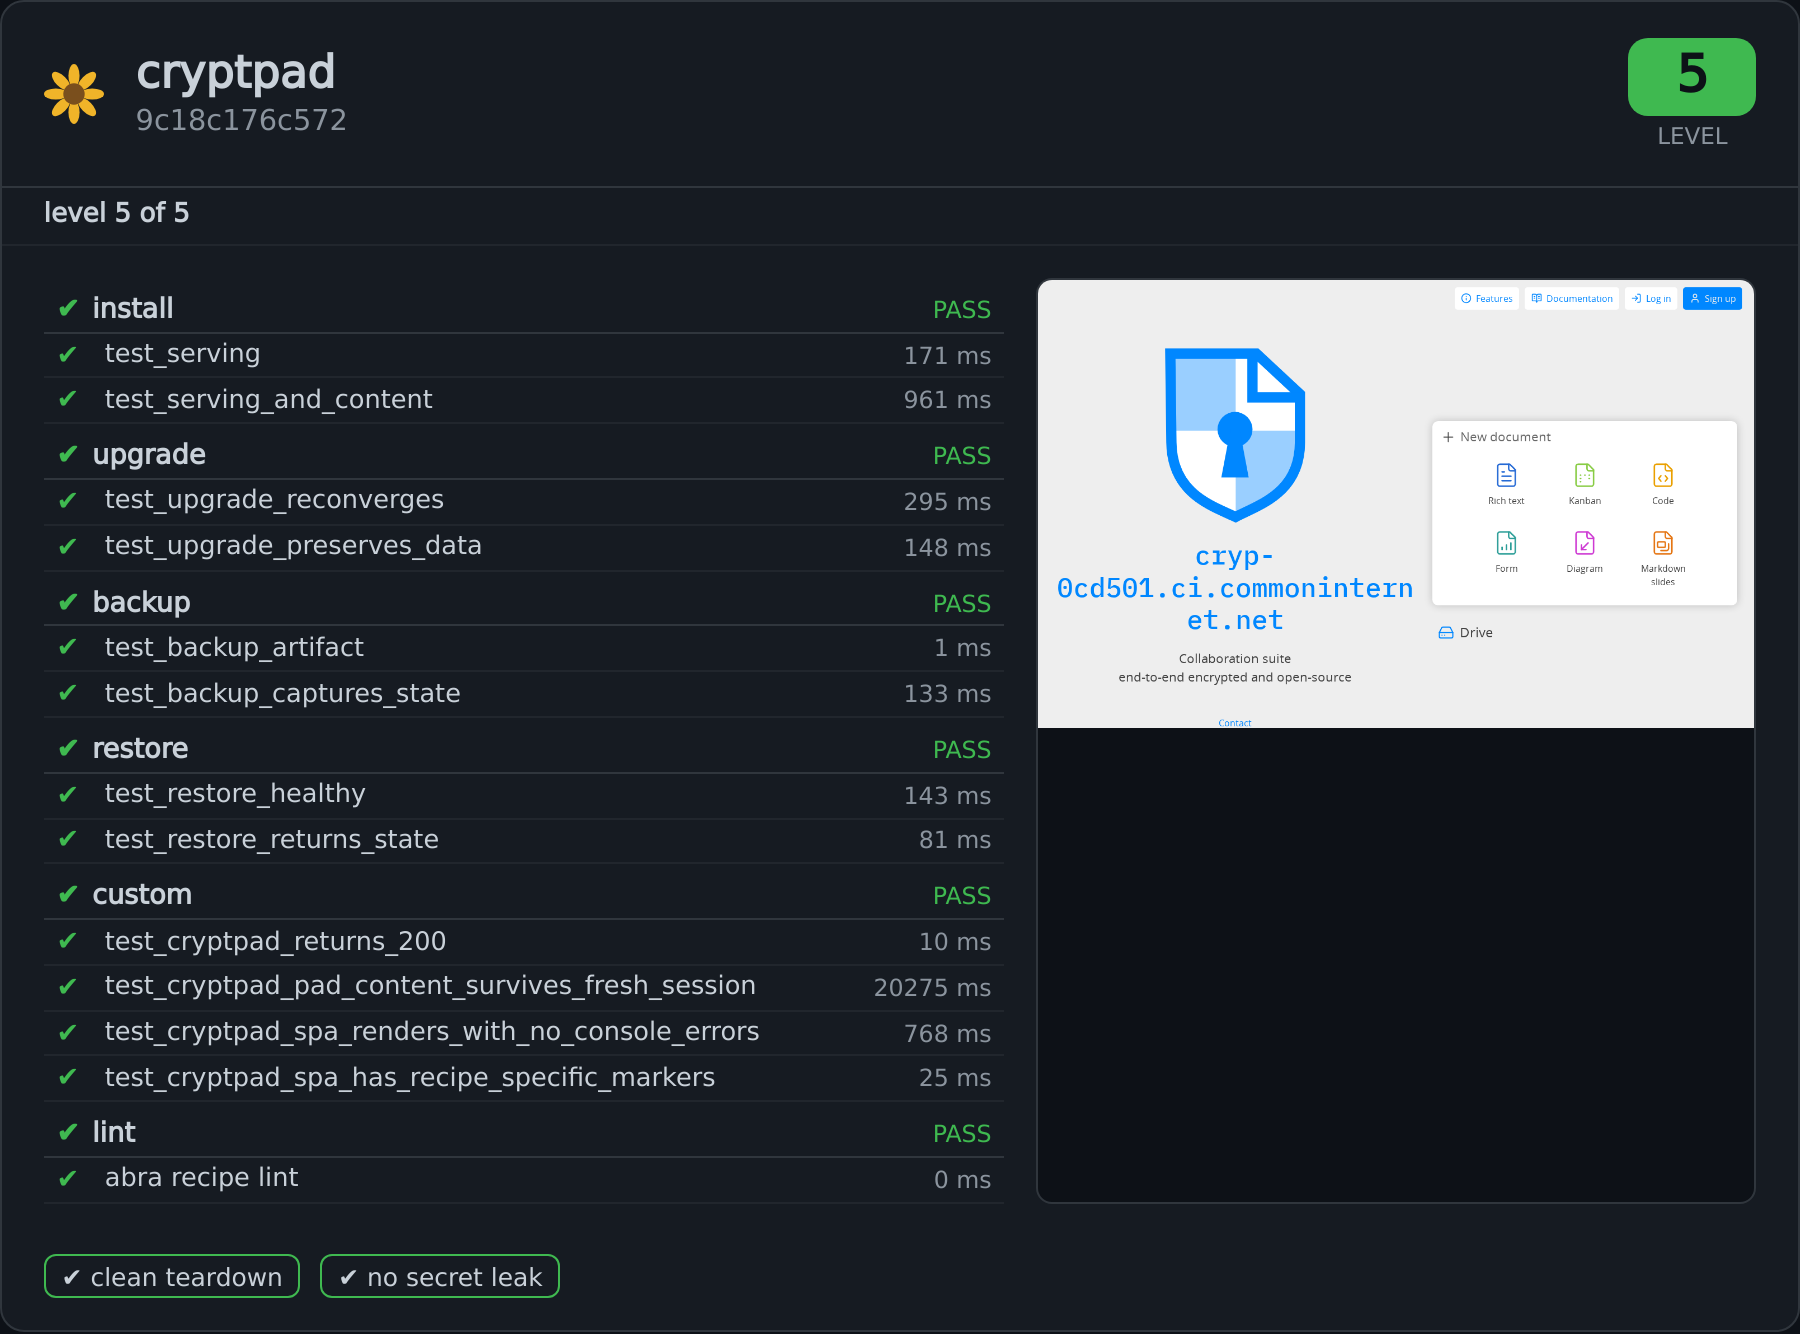Click the level 5 of 5 text
The width and height of the screenshot is (1800, 1334).
tap(116, 212)
